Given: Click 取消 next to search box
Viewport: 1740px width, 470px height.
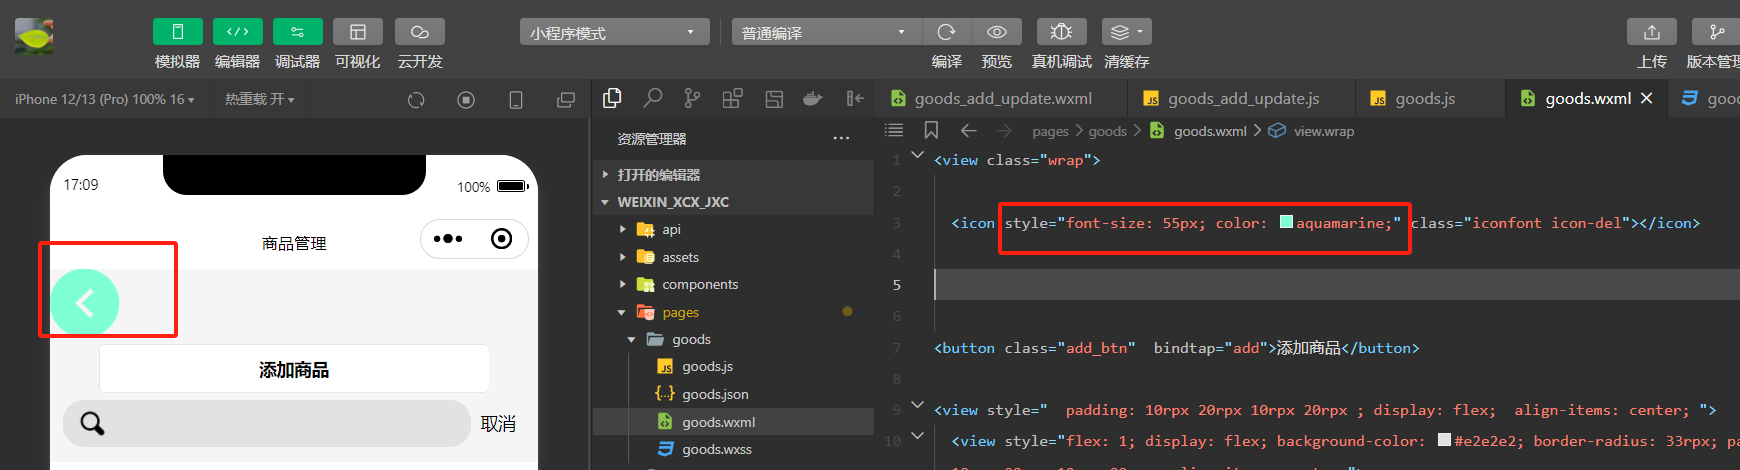Looking at the screenshot, I should pos(498,424).
